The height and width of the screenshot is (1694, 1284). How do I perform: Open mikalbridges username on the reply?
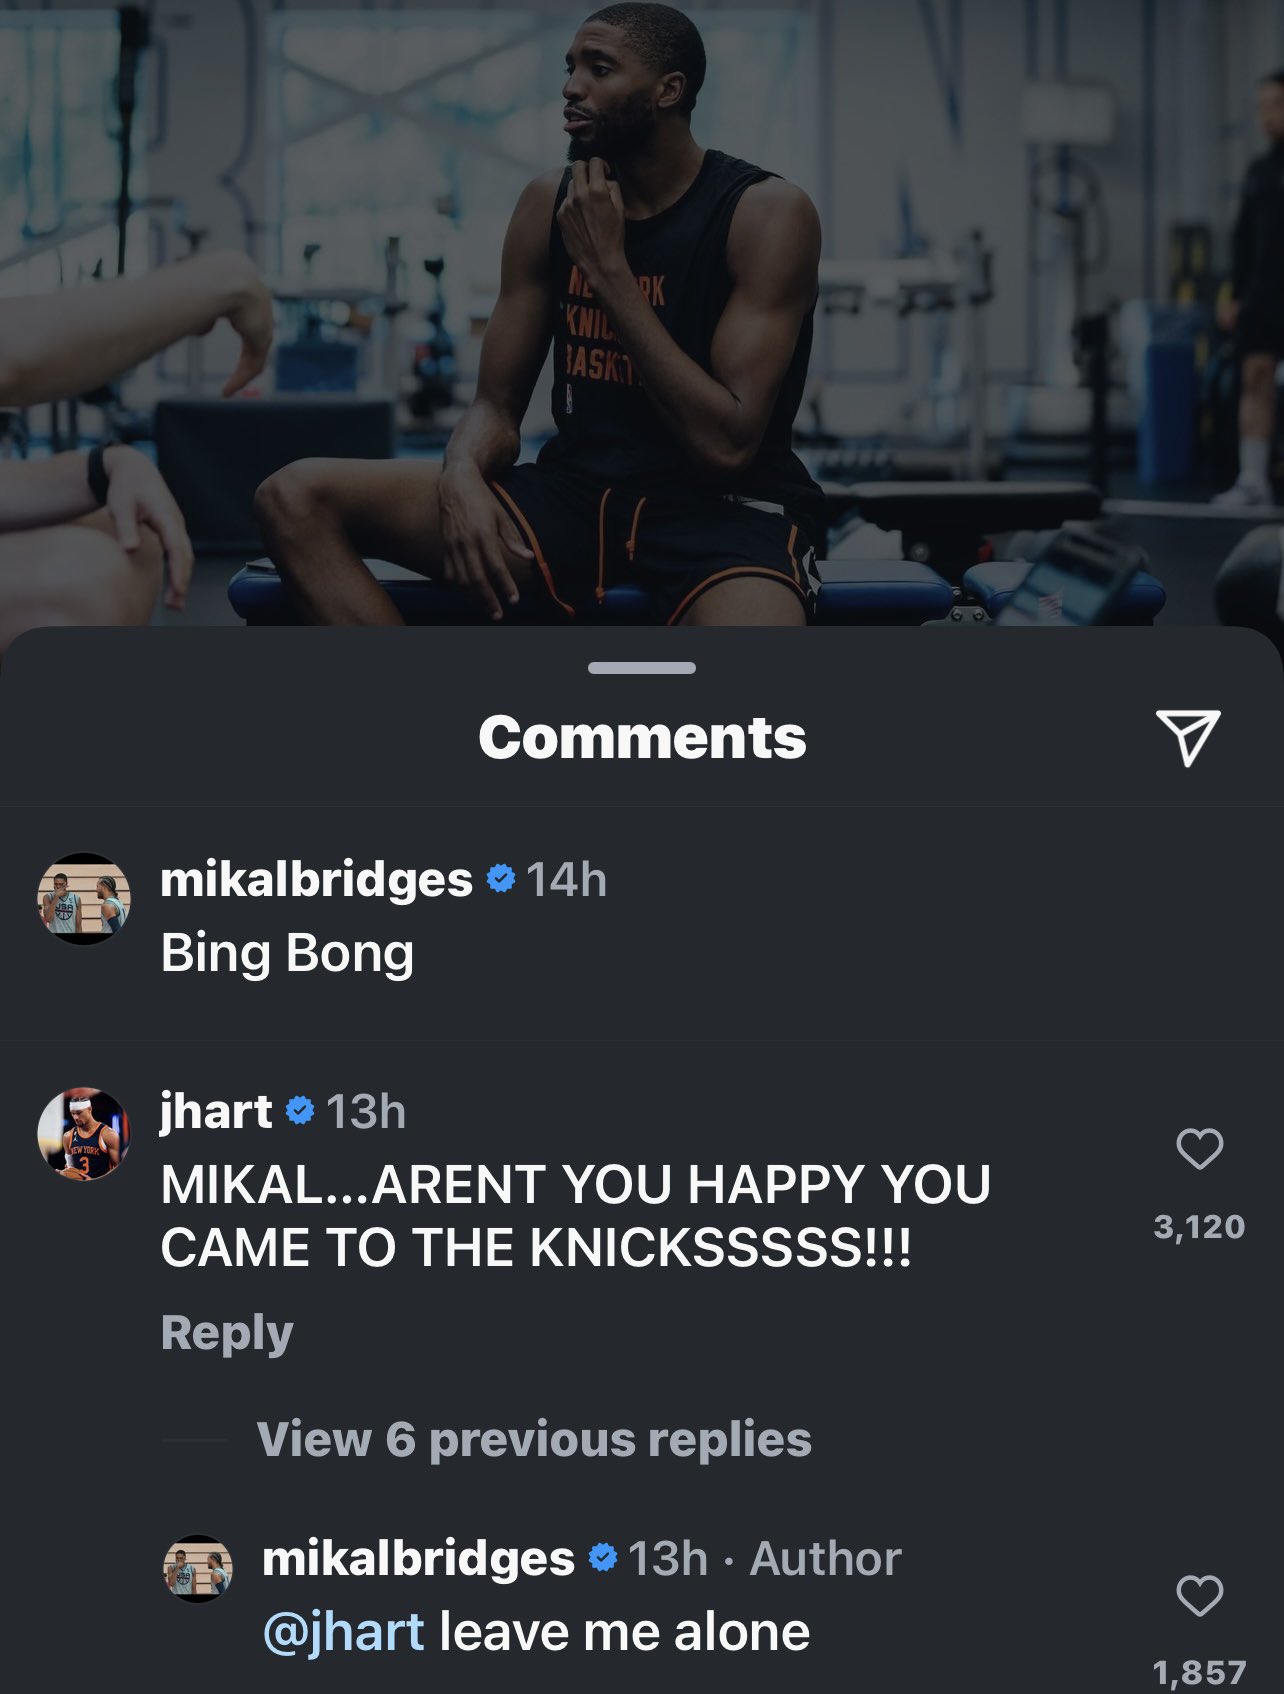(418, 1558)
